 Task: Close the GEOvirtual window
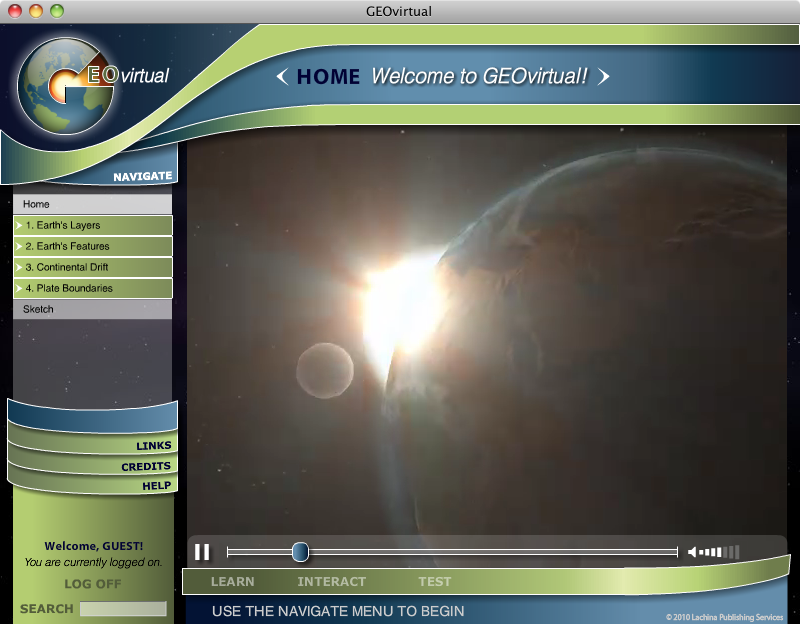click(15, 11)
